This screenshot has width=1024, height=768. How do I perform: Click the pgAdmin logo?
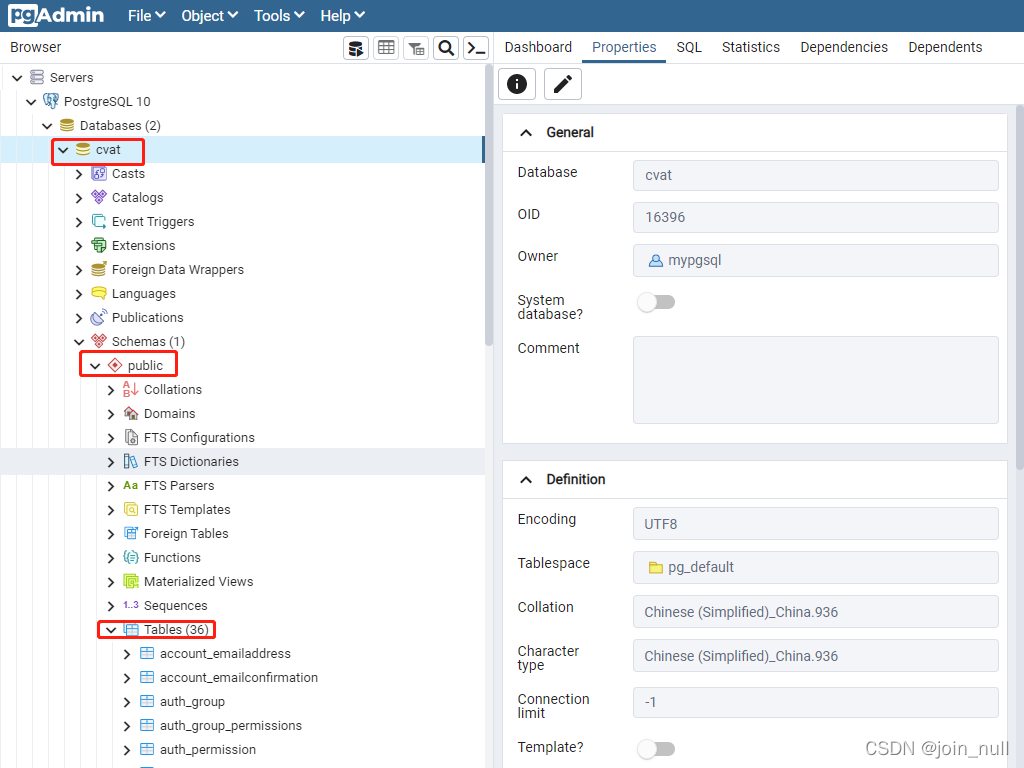click(56, 15)
